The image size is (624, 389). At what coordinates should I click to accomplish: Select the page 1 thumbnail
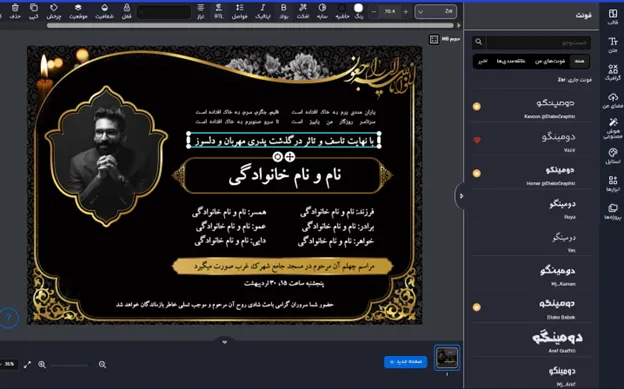447,358
